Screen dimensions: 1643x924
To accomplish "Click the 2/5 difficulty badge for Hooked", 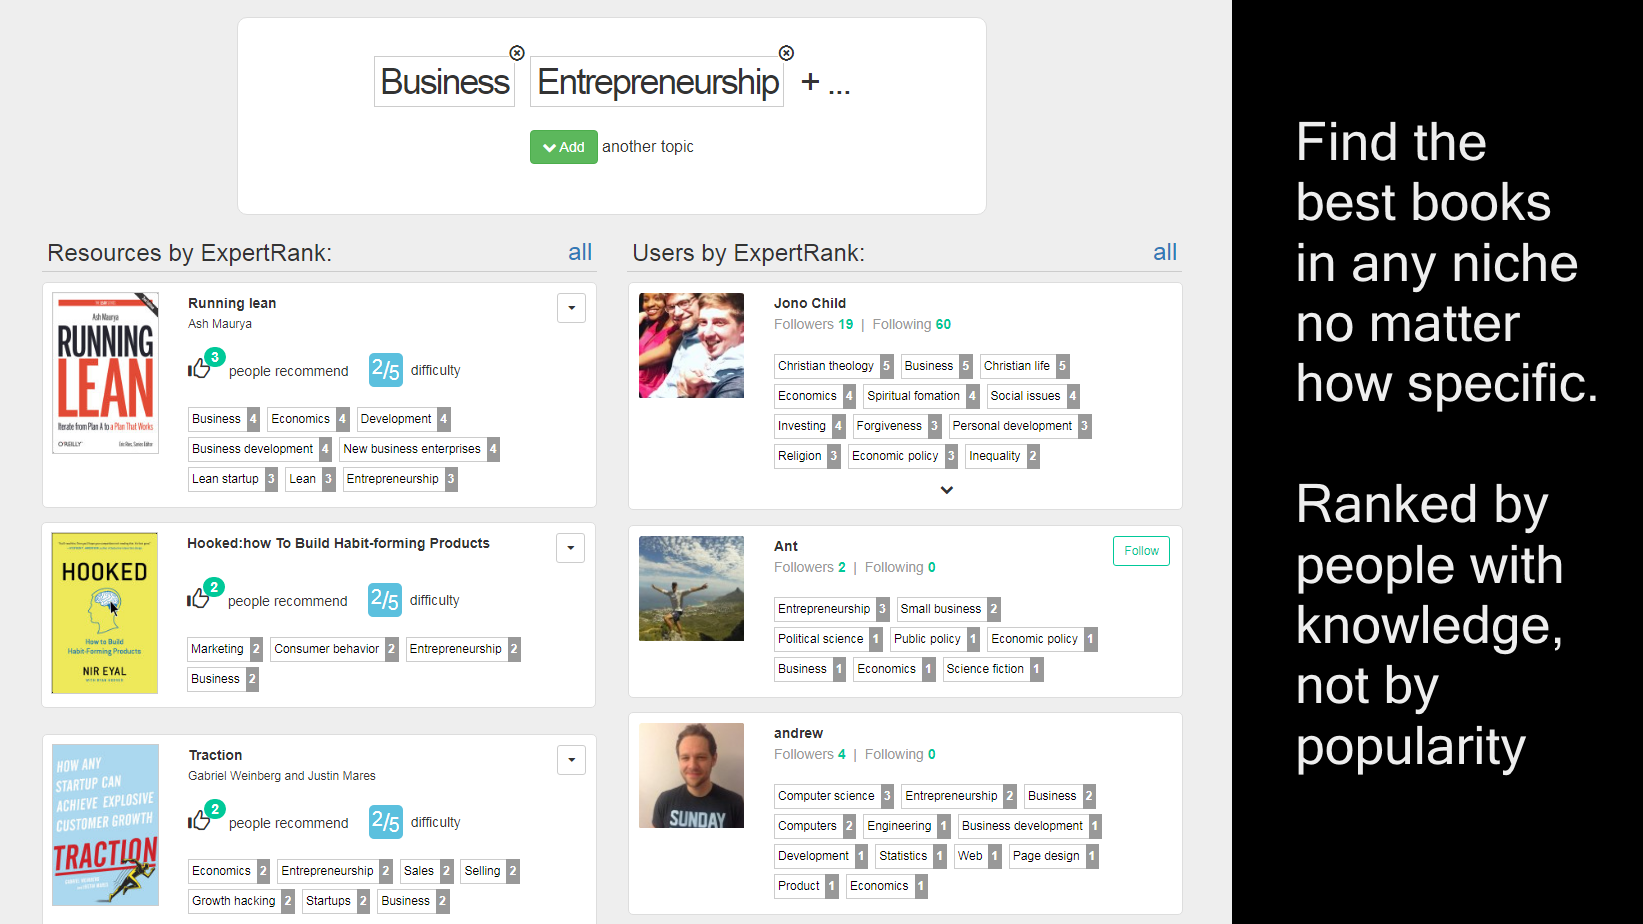I will click(x=384, y=600).
